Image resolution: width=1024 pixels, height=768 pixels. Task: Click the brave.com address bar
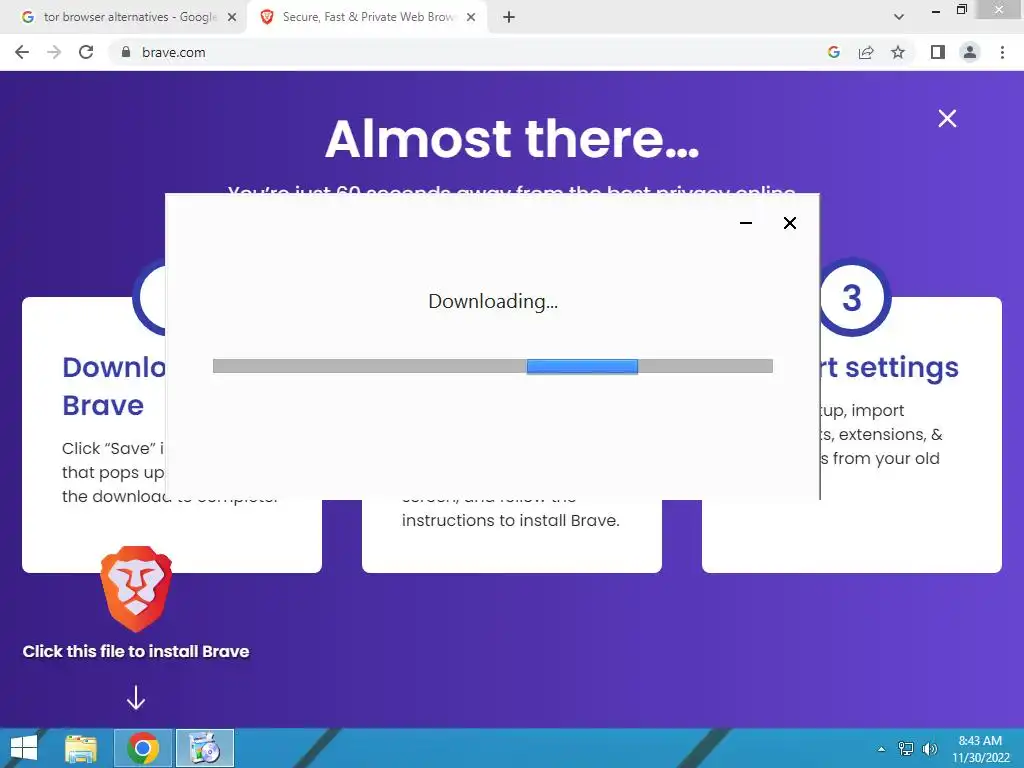coord(457,52)
